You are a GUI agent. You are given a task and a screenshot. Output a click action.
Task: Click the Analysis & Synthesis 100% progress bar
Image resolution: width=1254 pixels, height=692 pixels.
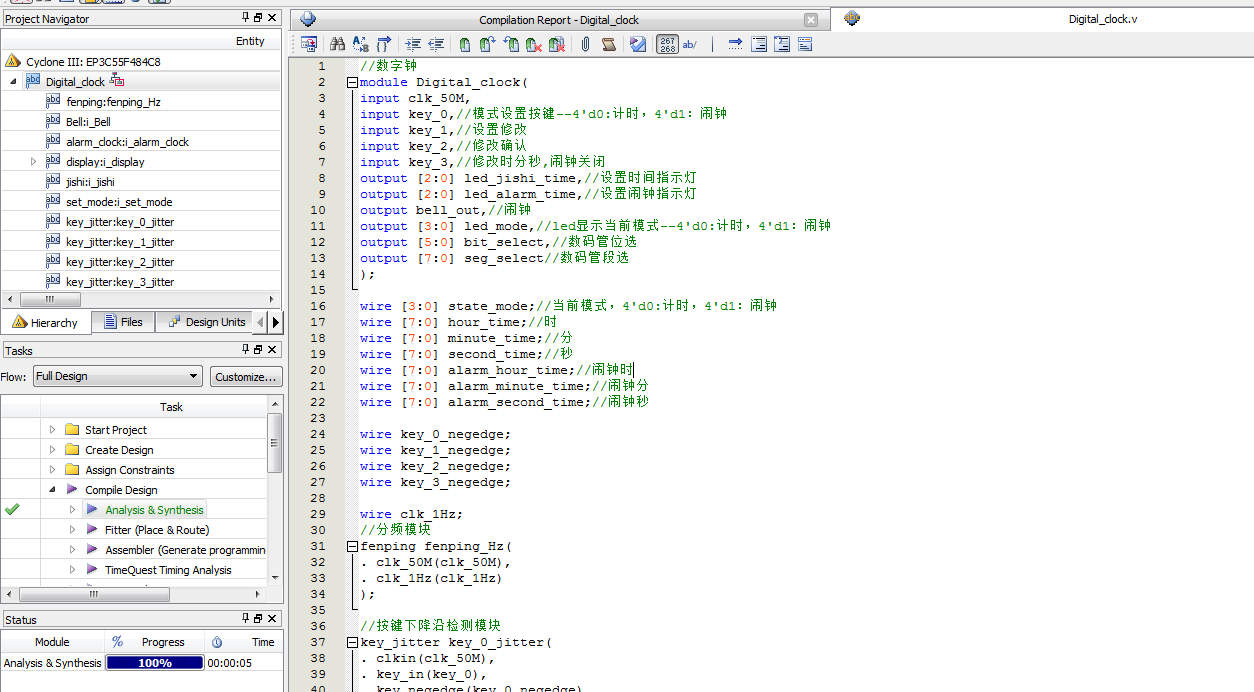click(155, 663)
